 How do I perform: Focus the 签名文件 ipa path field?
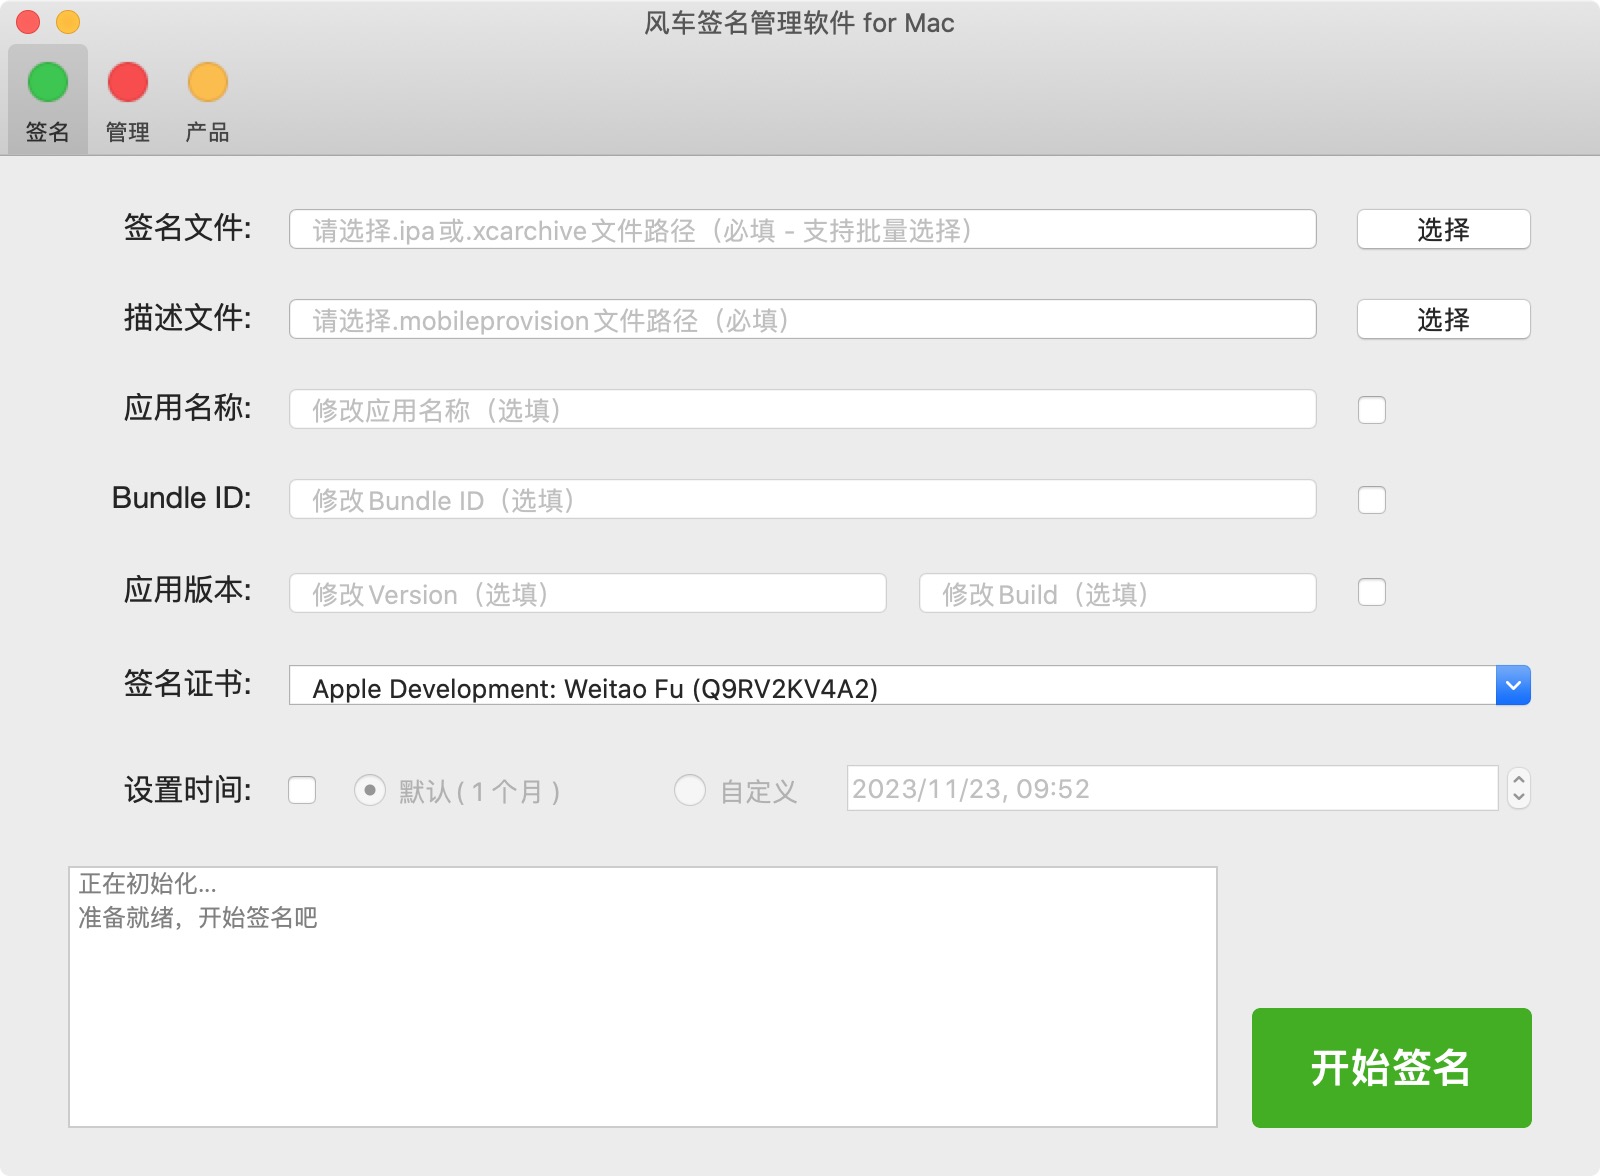pos(802,230)
